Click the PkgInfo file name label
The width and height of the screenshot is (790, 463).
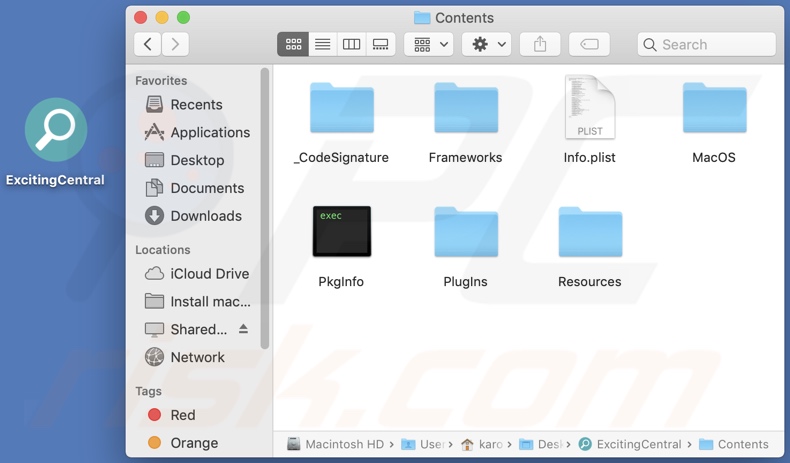pyautogui.click(x=341, y=281)
